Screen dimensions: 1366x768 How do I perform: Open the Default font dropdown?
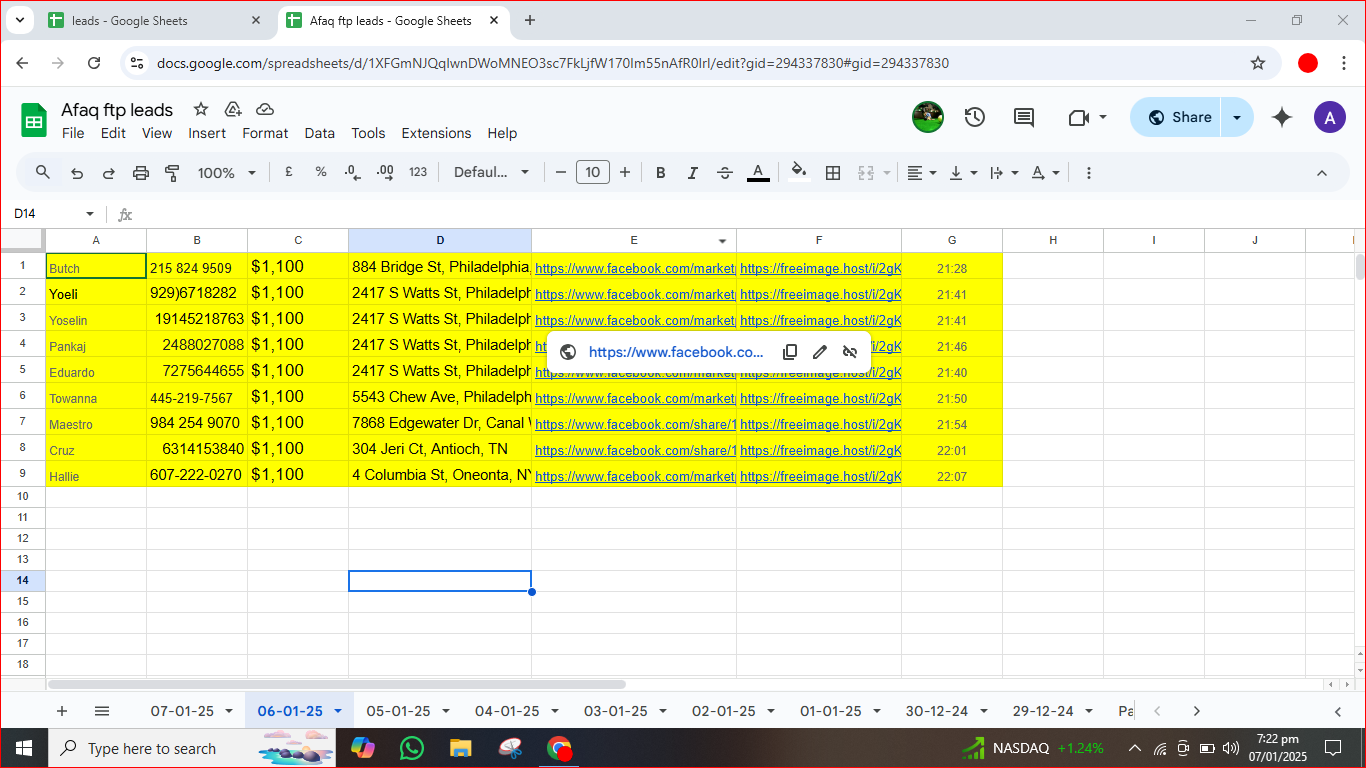(x=491, y=172)
